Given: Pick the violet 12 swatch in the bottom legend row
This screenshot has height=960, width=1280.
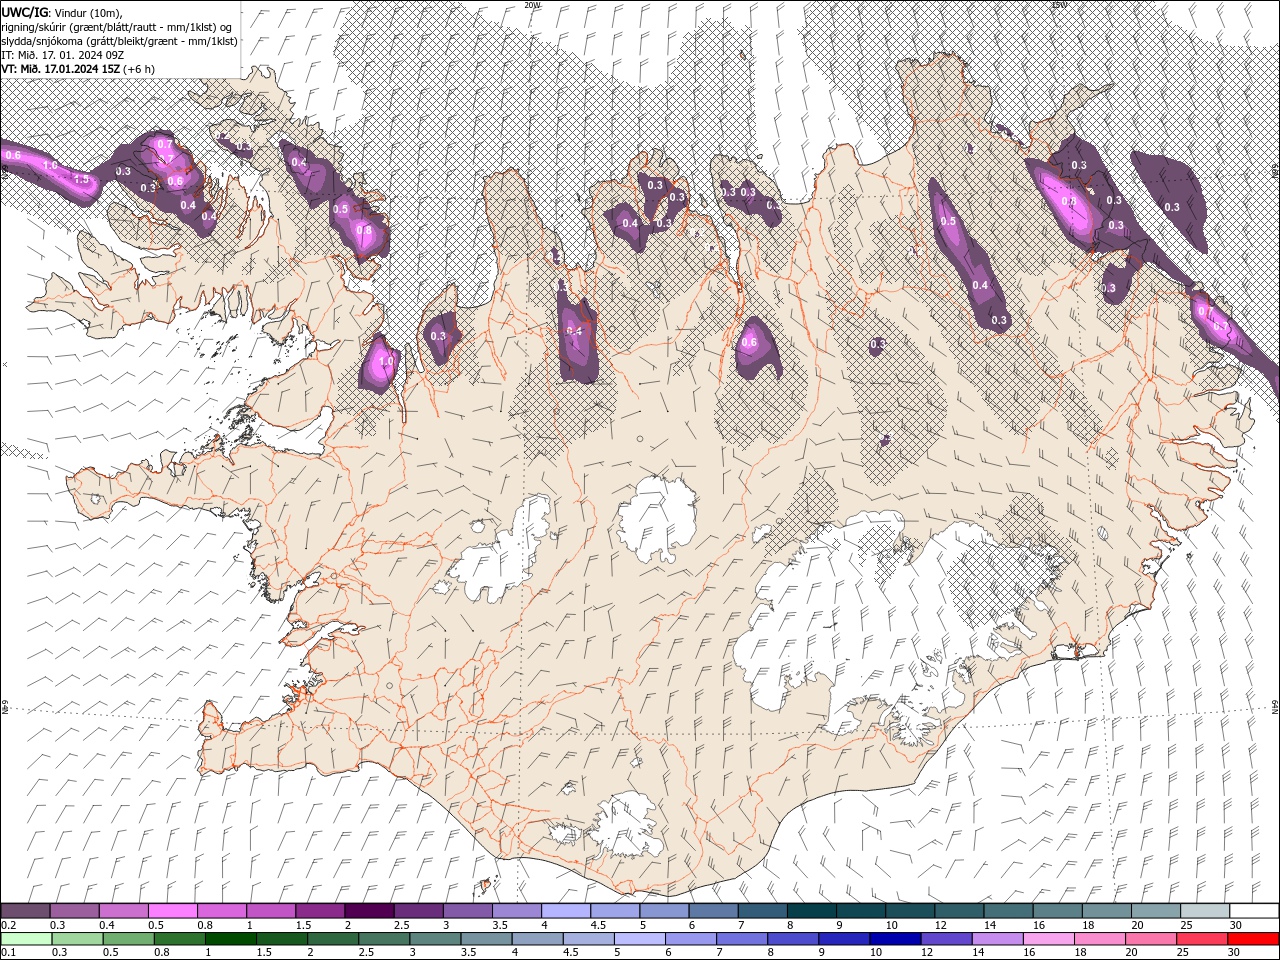Looking at the screenshot, I should [946, 939].
